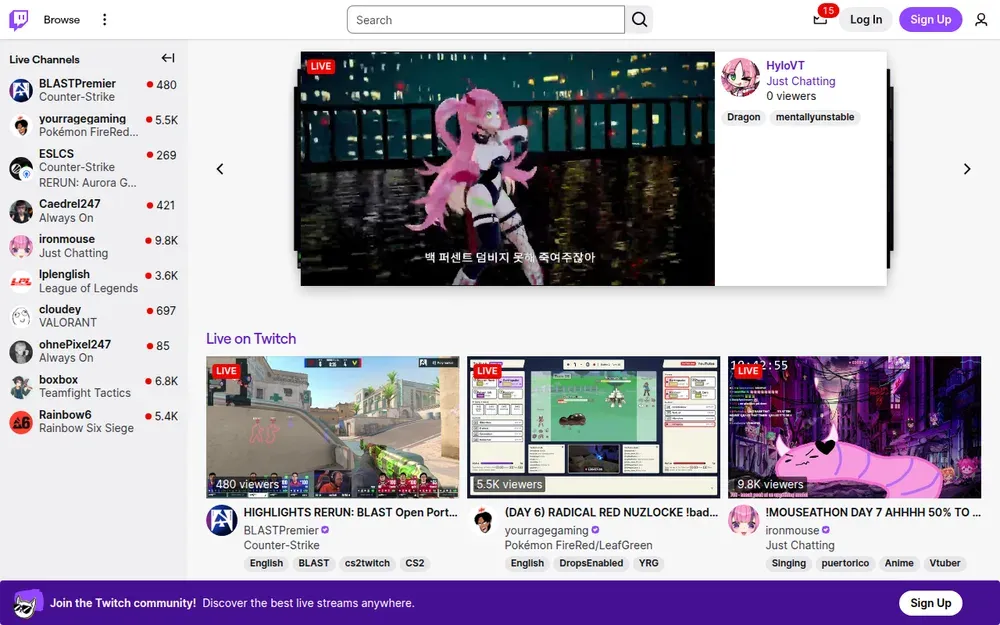Select the Anime tag
The width and height of the screenshot is (1000, 625).
point(899,563)
